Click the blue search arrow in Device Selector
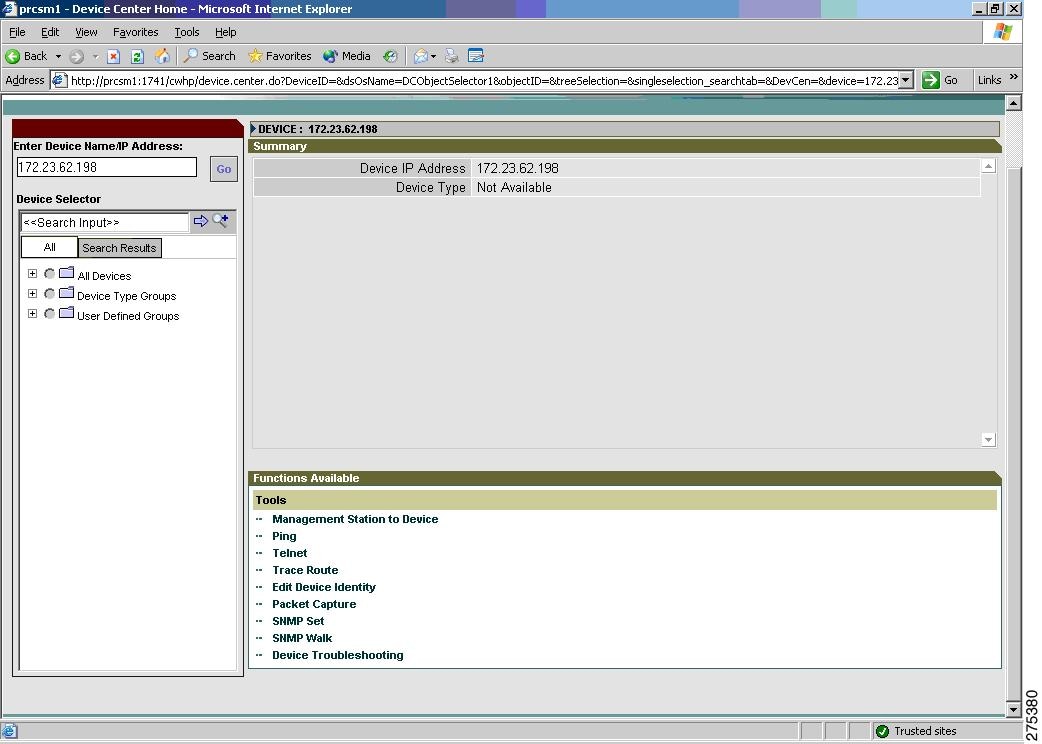Screen dimensions: 1042x744 (x=201, y=221)
